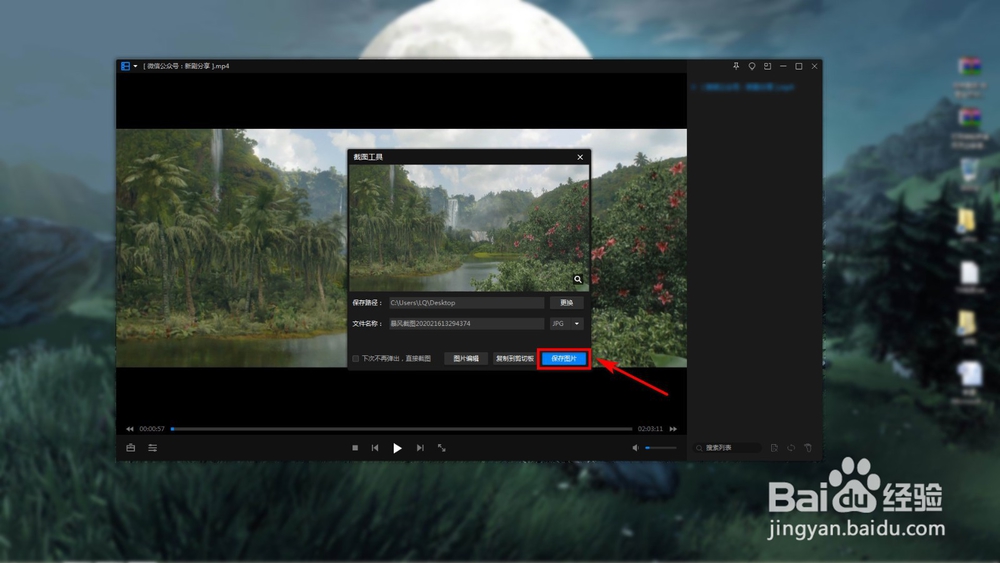Play the video with the play button
The image size is (1000, 563).
point(397,448)
